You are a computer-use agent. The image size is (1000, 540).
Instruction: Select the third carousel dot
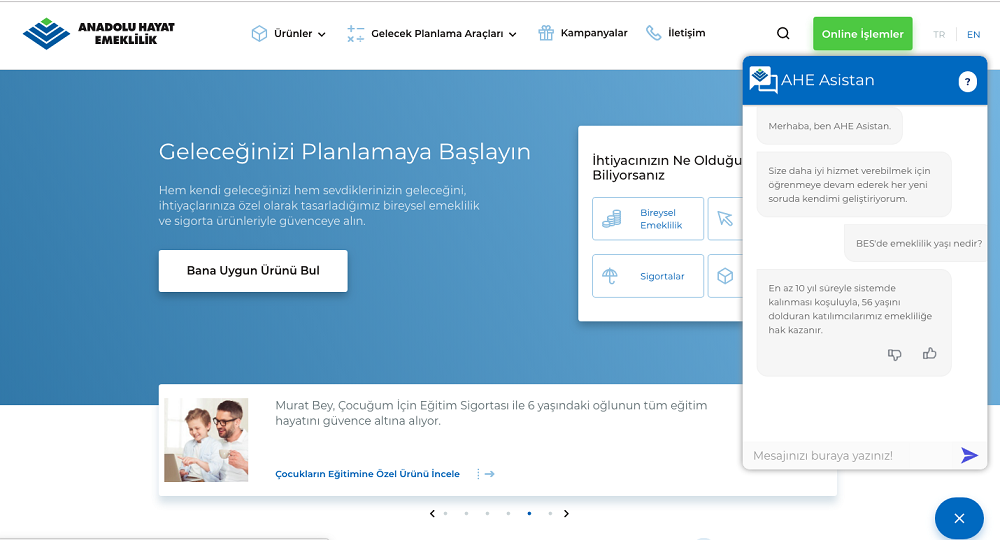click(x=487, y=513)
